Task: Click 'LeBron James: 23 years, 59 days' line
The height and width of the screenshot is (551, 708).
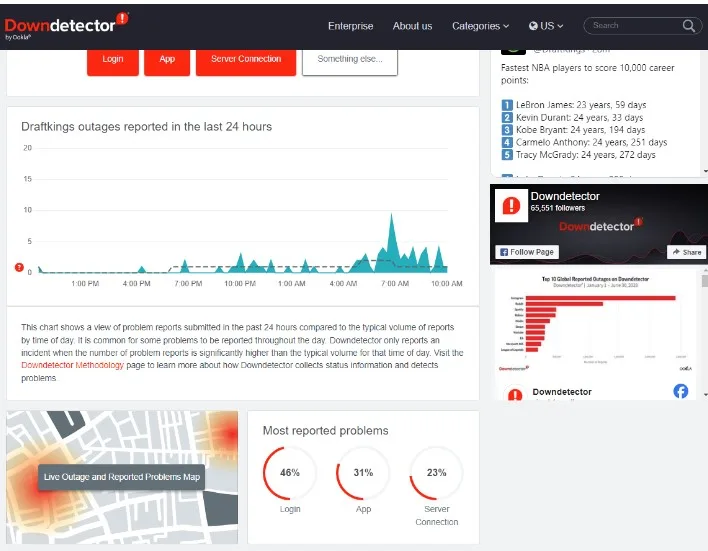Action: pyautogui.click(x=574, y=105)
